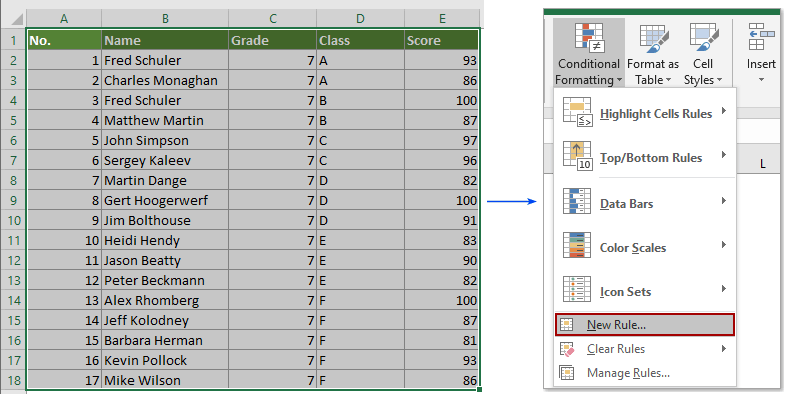Select column C header

click(272, 19)
